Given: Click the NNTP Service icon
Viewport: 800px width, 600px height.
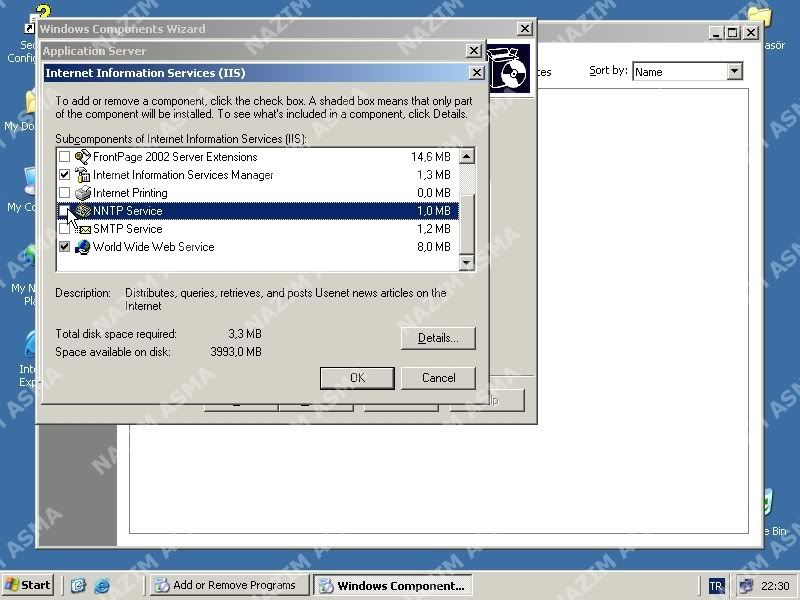Looking at the screenshot, I should [82, 211].
